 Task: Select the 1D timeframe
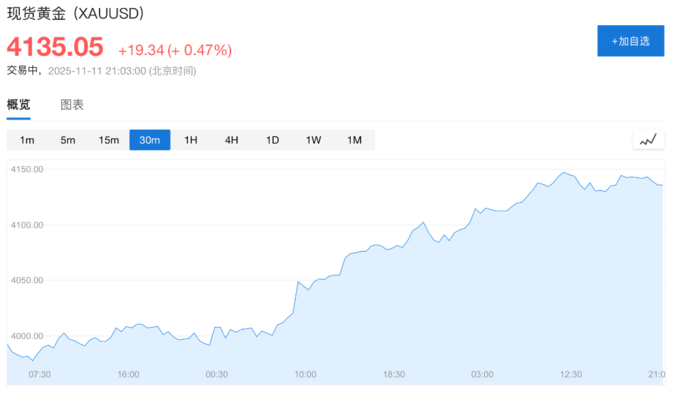(272, 140)
